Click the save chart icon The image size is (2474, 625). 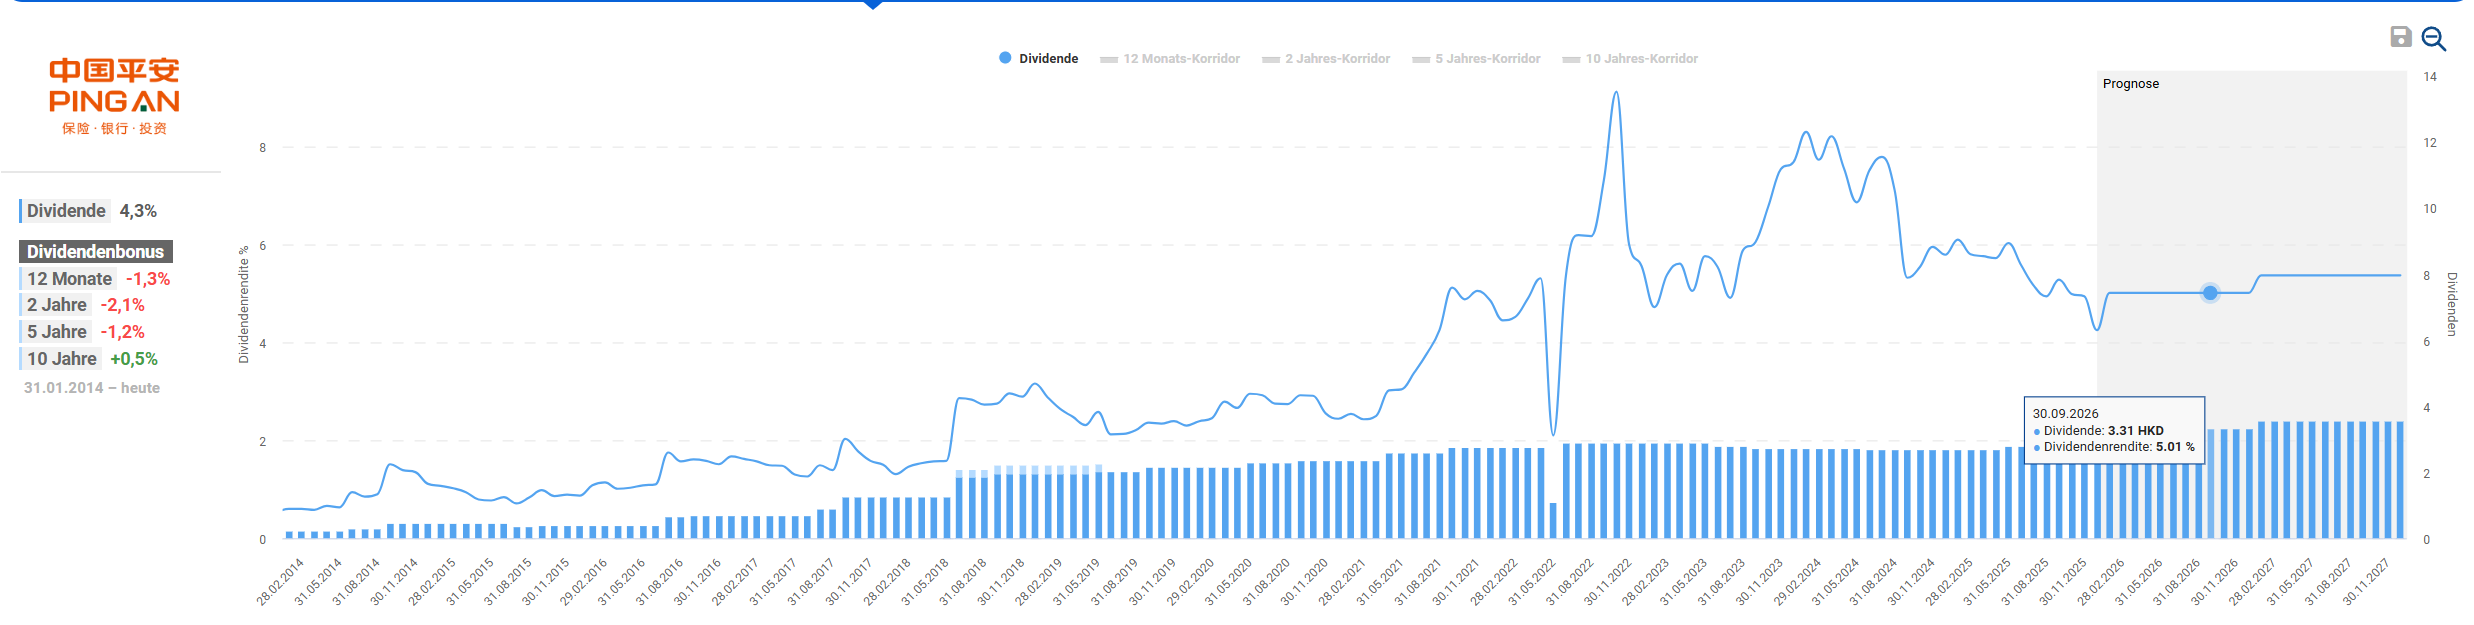pos(2400,37)
